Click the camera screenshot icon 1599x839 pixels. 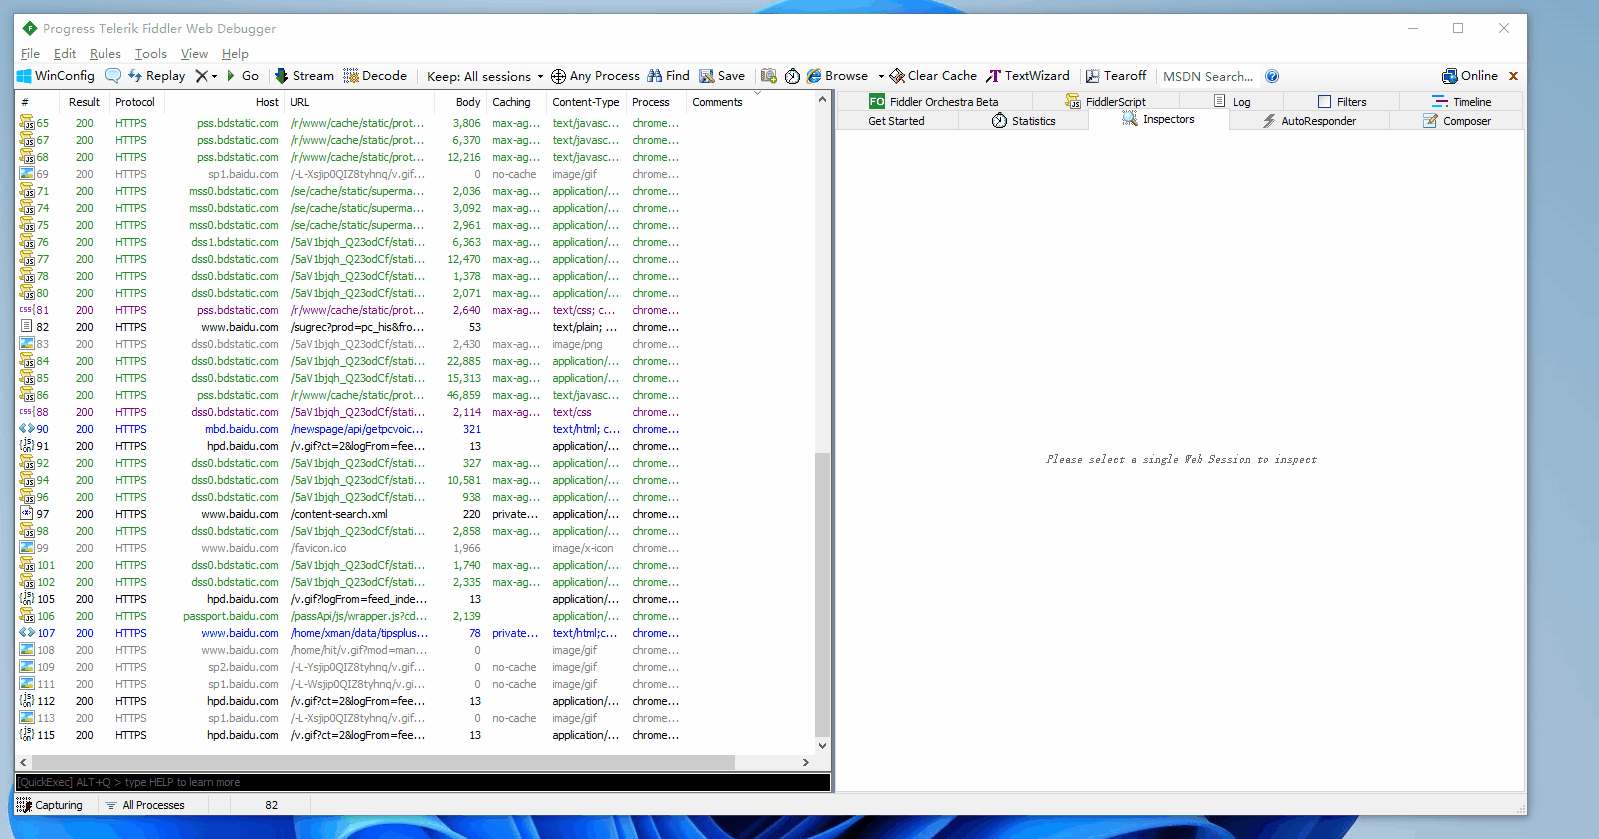point(769,76)
